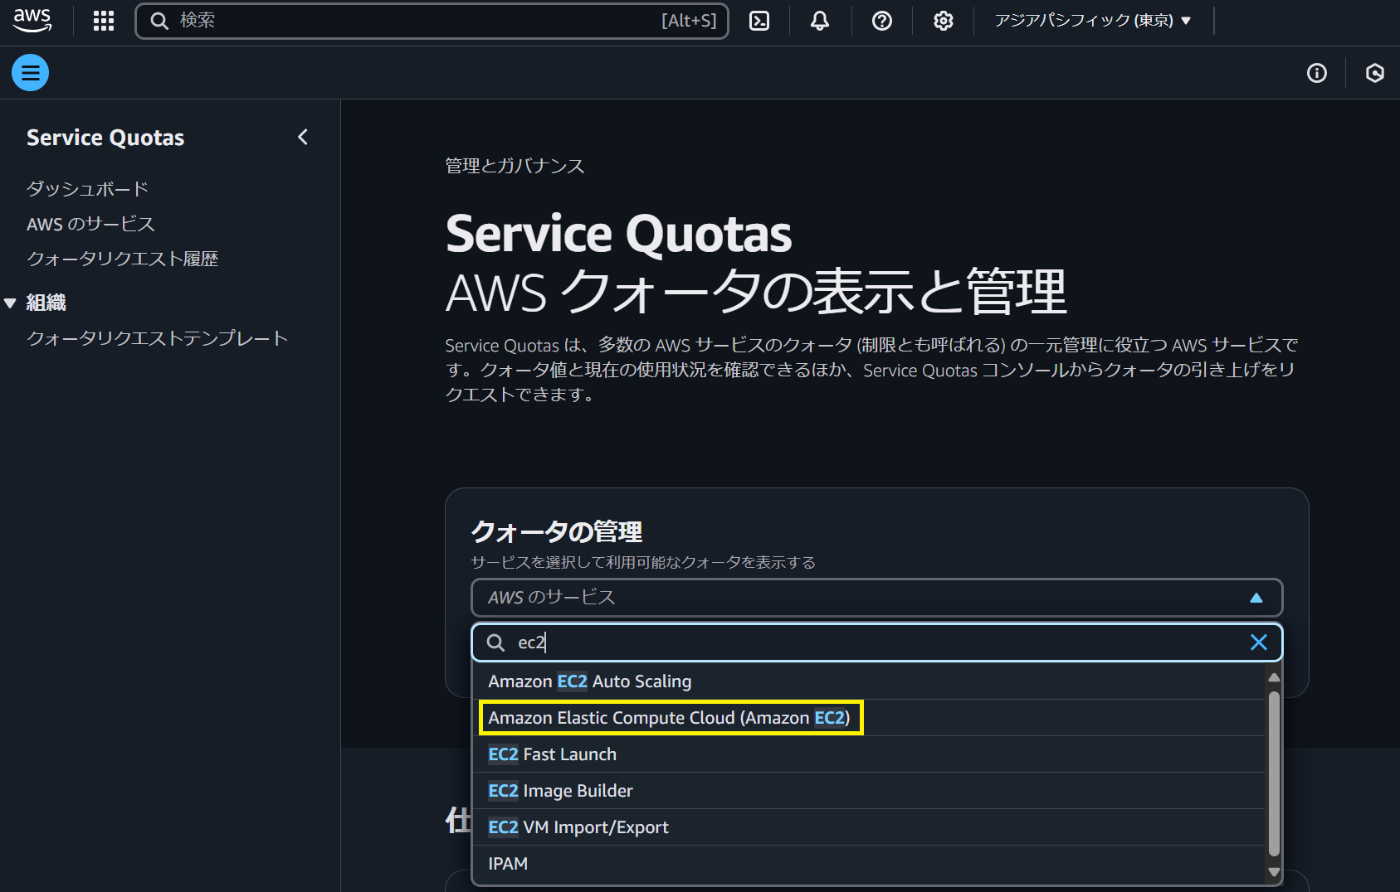Select the IPAM option
Screen dimensions: 1400x892
pyautogui.click(x=869, y=864)
